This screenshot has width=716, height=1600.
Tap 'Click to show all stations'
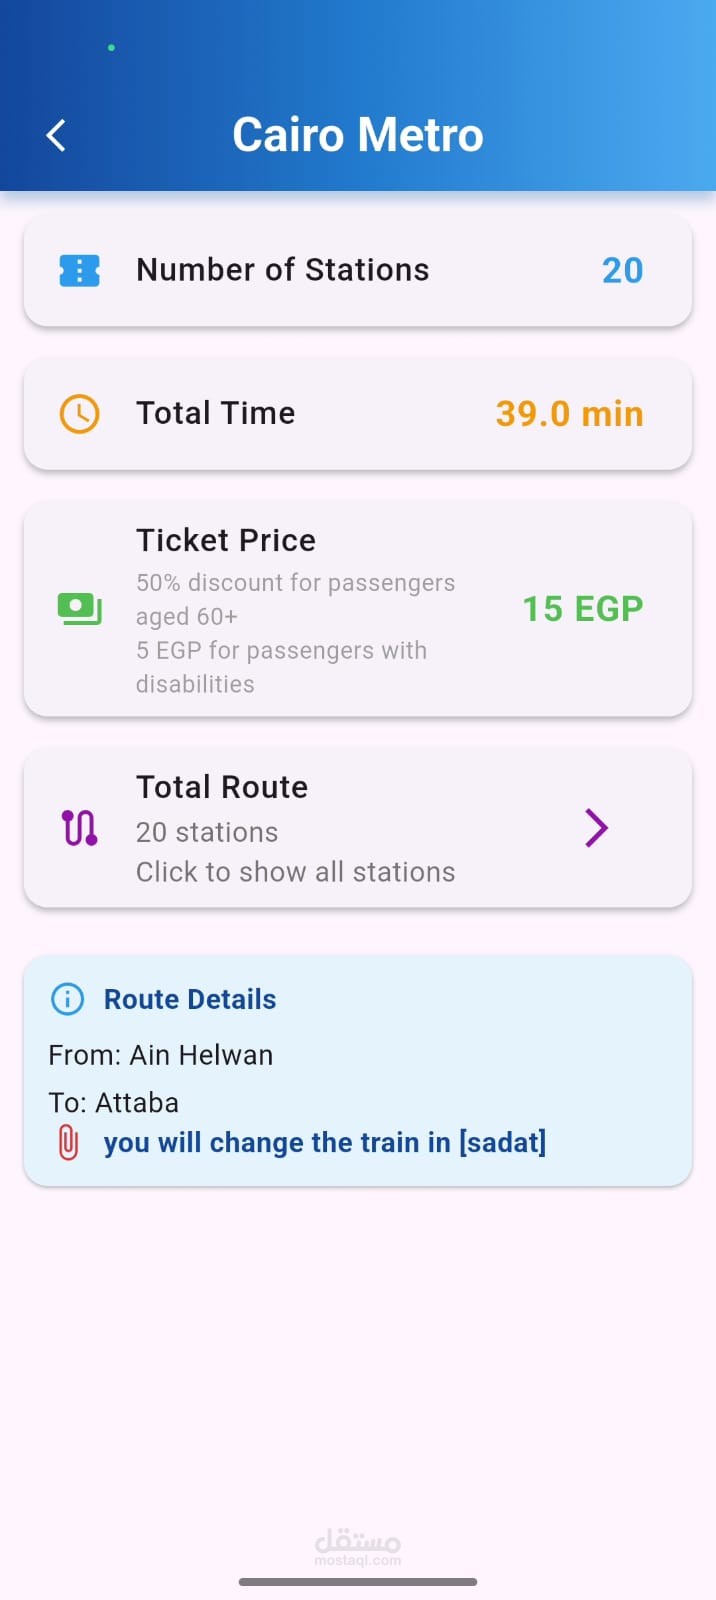[296, 872]
